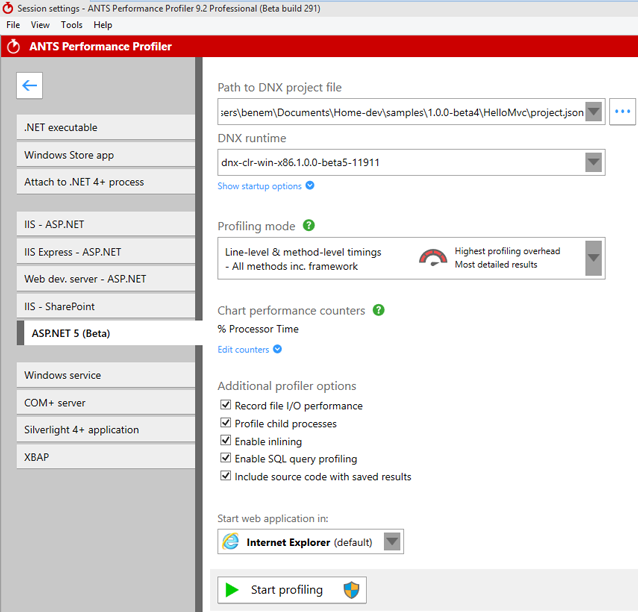Expand the Edit counters chevron
Screen dimensions: 638x612
[x=277, y=349]
